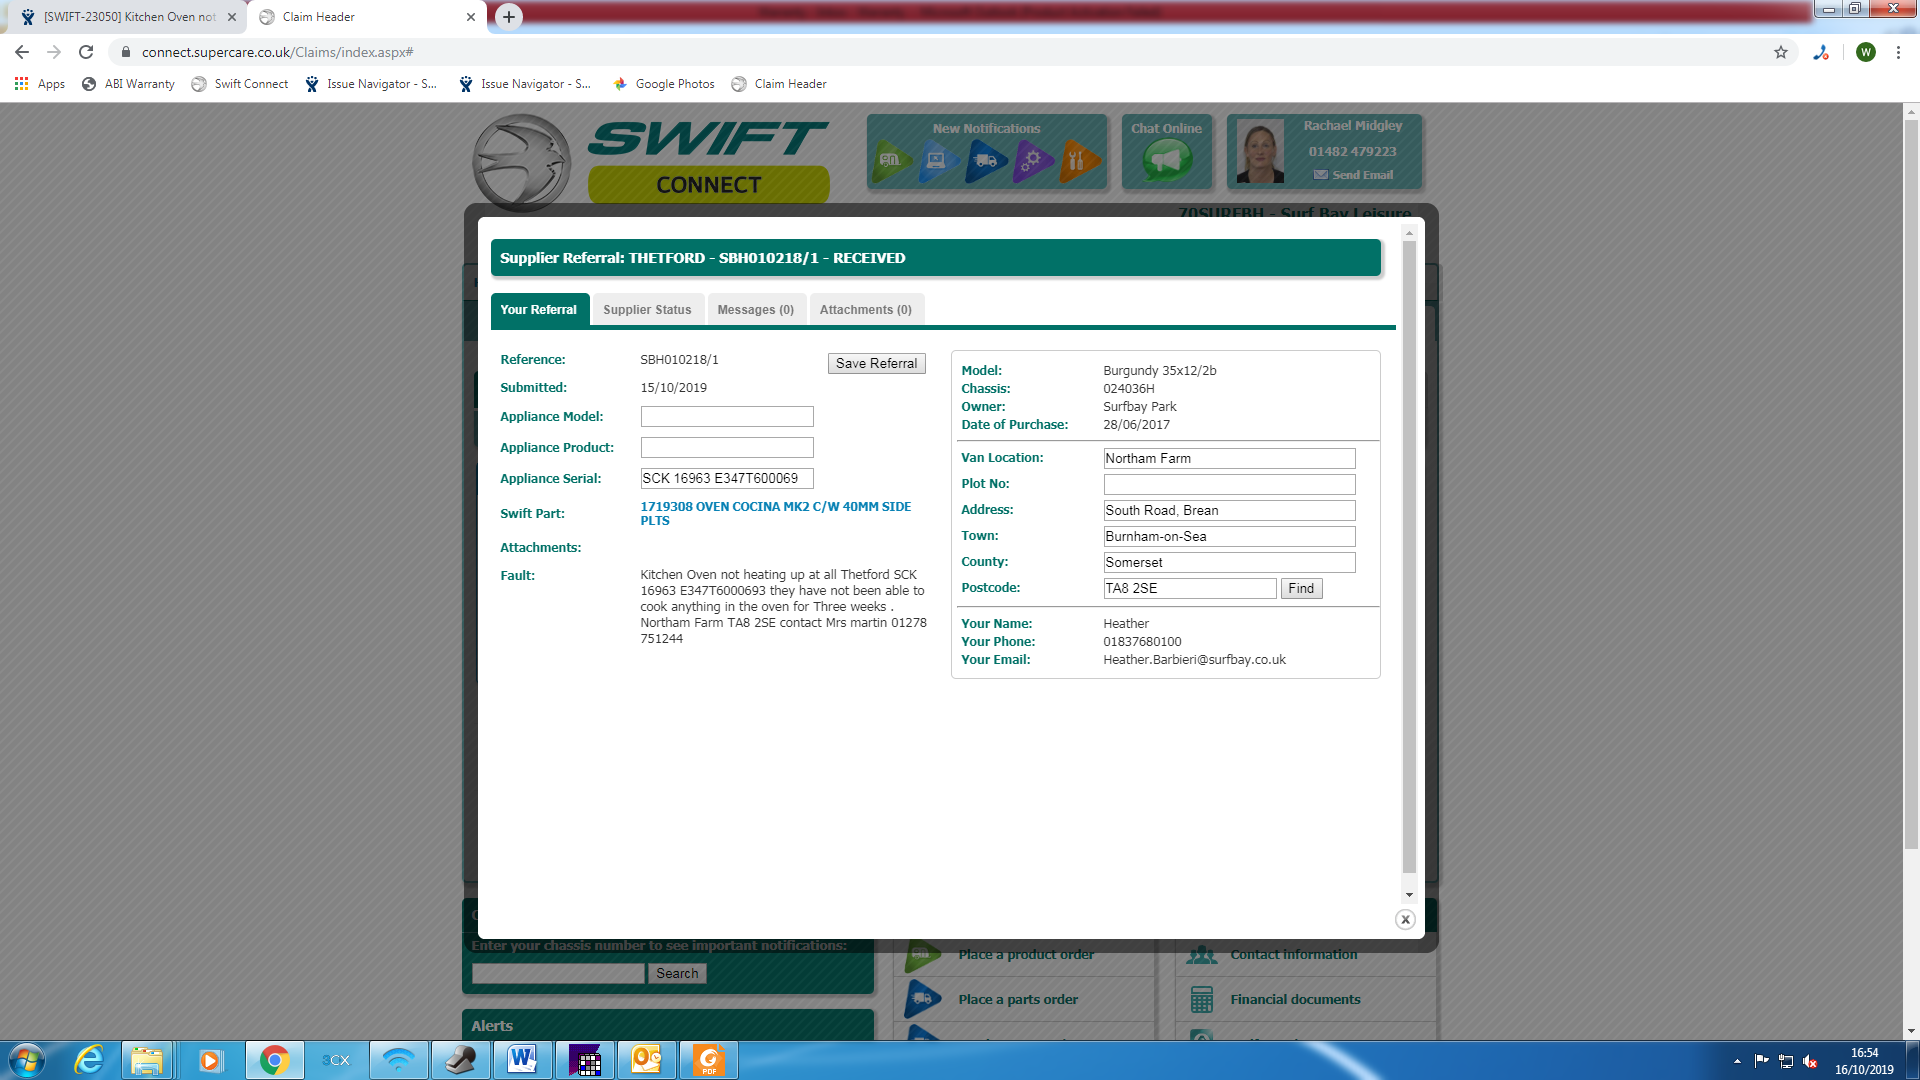The image size is (1920, 1080).
Task: Close the referral dialog with X icon
Action: click(x=1405, y=919)
